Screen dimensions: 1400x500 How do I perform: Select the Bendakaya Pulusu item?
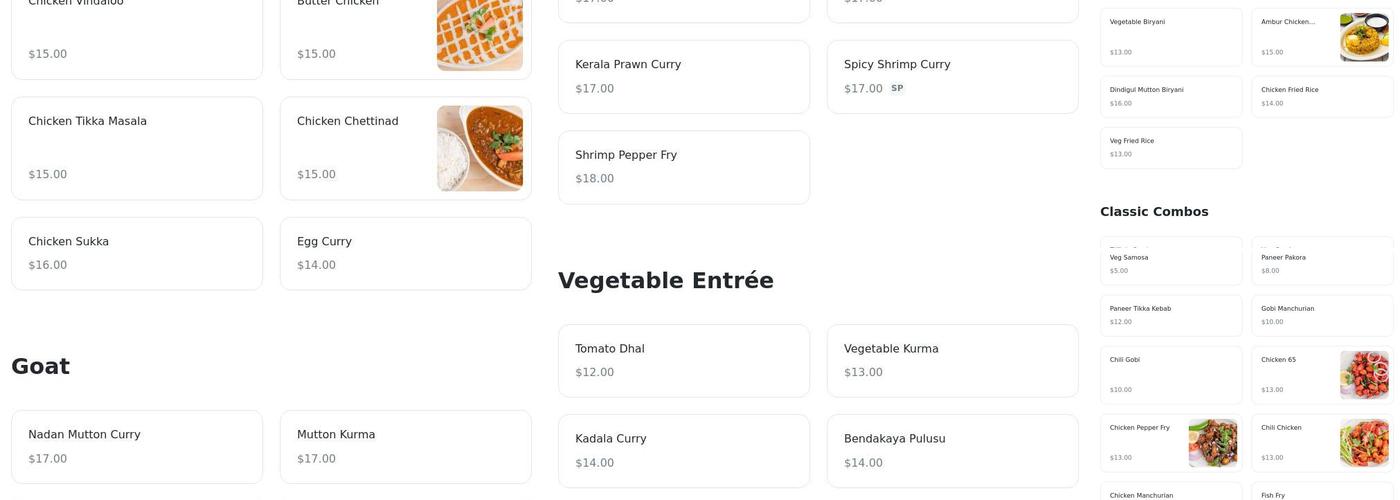pos(952,451)
